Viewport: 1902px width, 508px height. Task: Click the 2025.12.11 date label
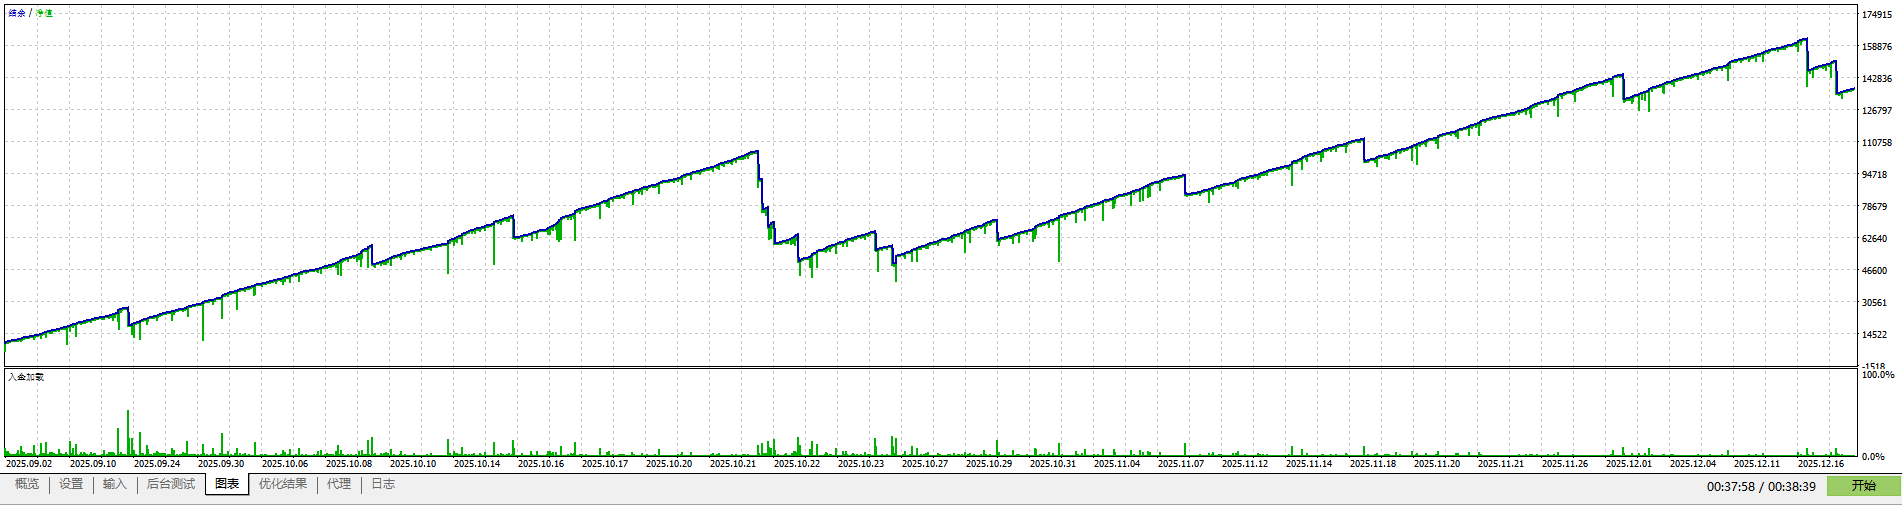[1757, 464]
